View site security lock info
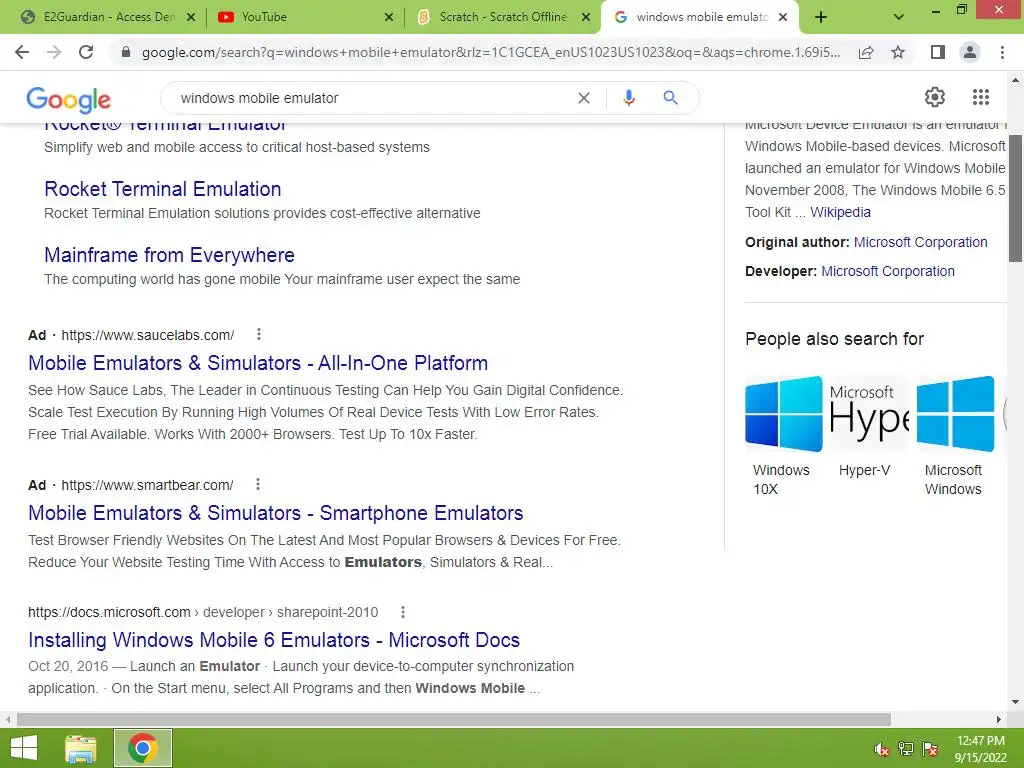 pos(126,52)
